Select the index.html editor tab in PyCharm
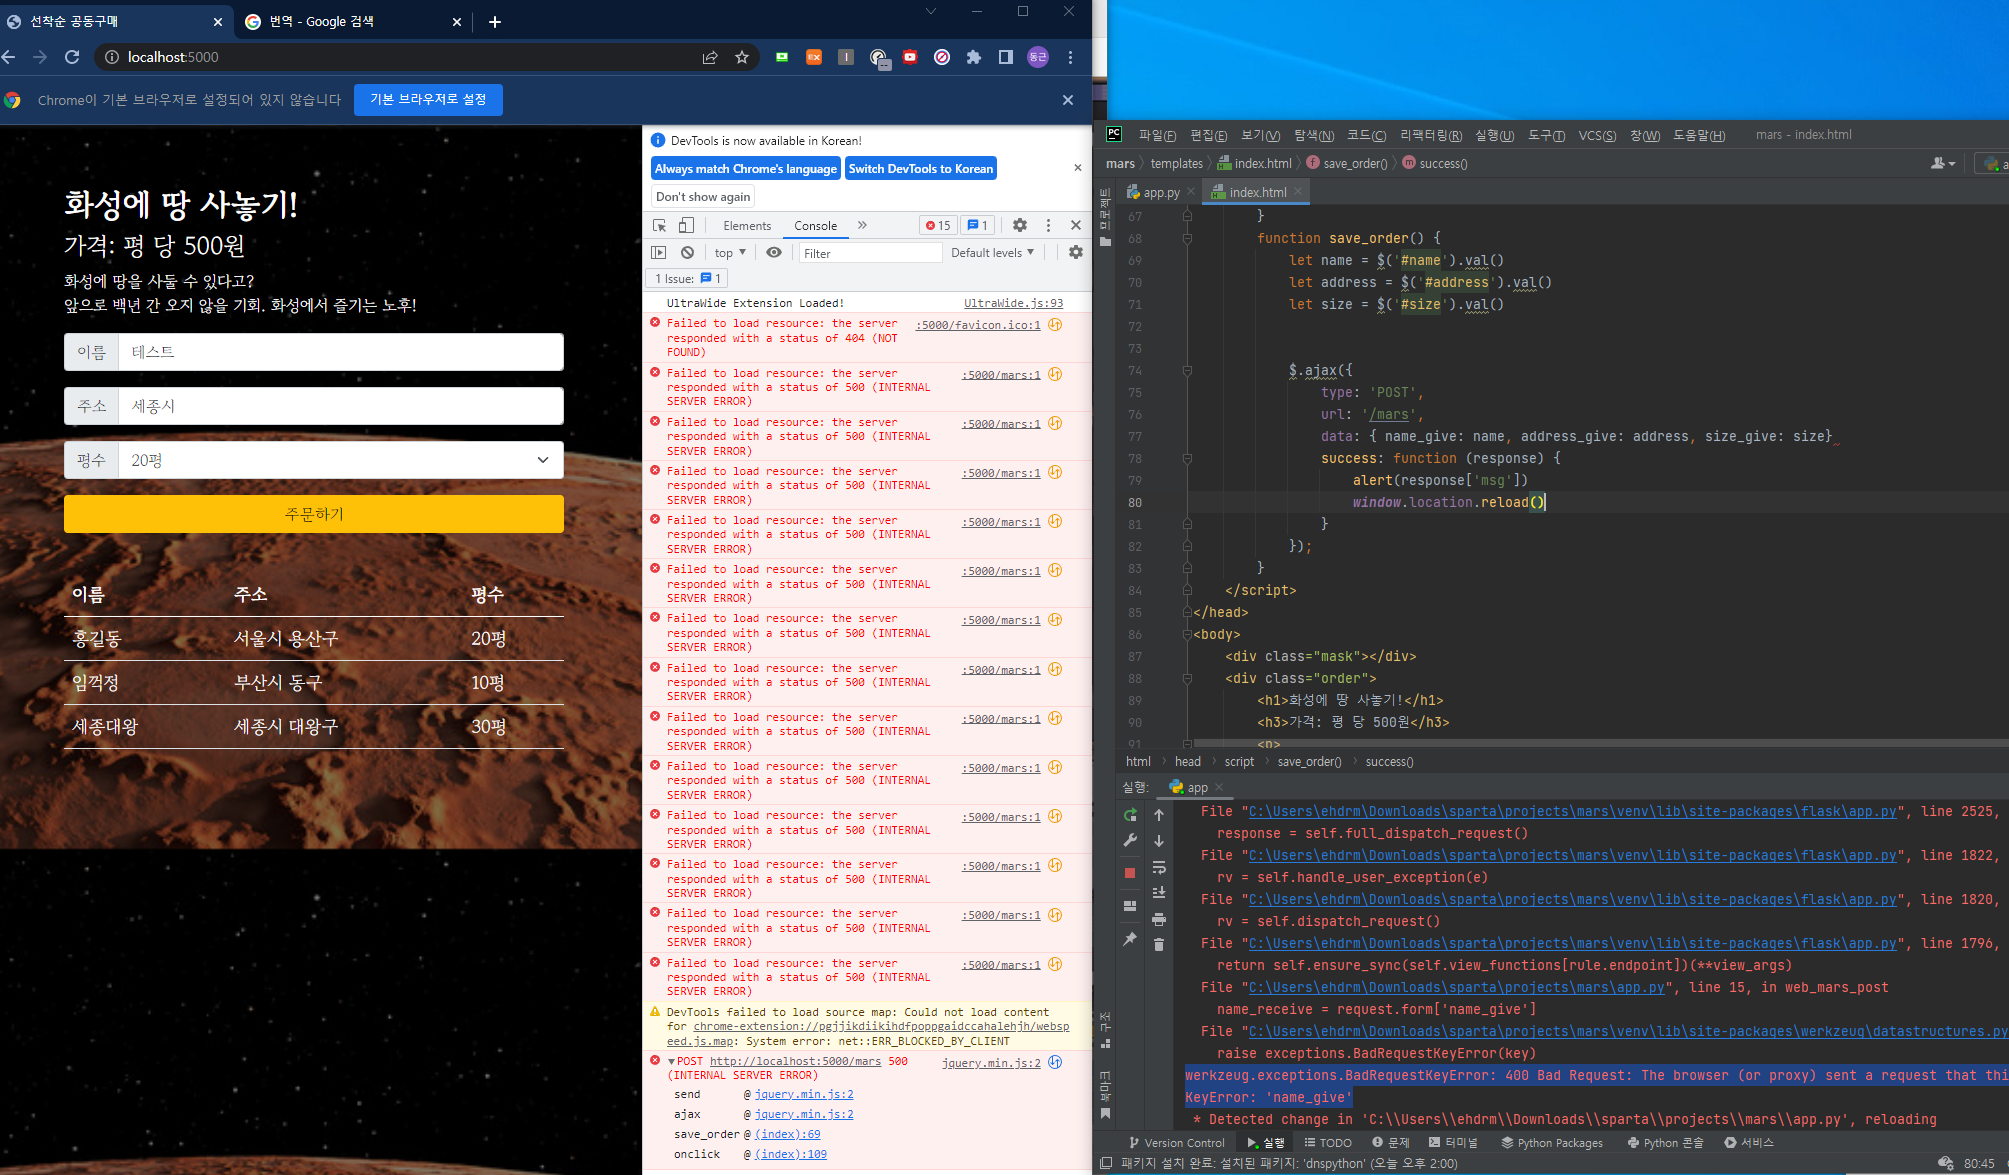This screenshot has width=2009, height=1175. (x=1257, y=192)
